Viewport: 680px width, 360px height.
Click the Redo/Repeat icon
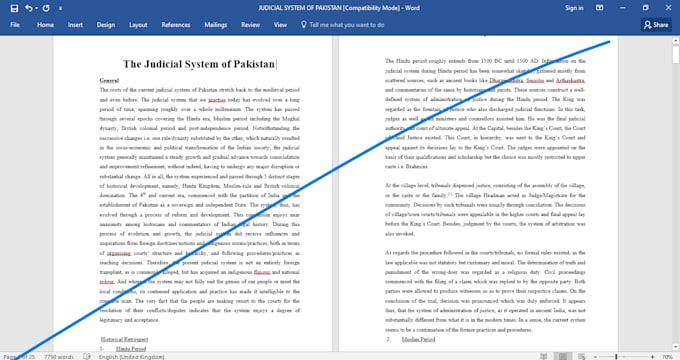point(46,8)
